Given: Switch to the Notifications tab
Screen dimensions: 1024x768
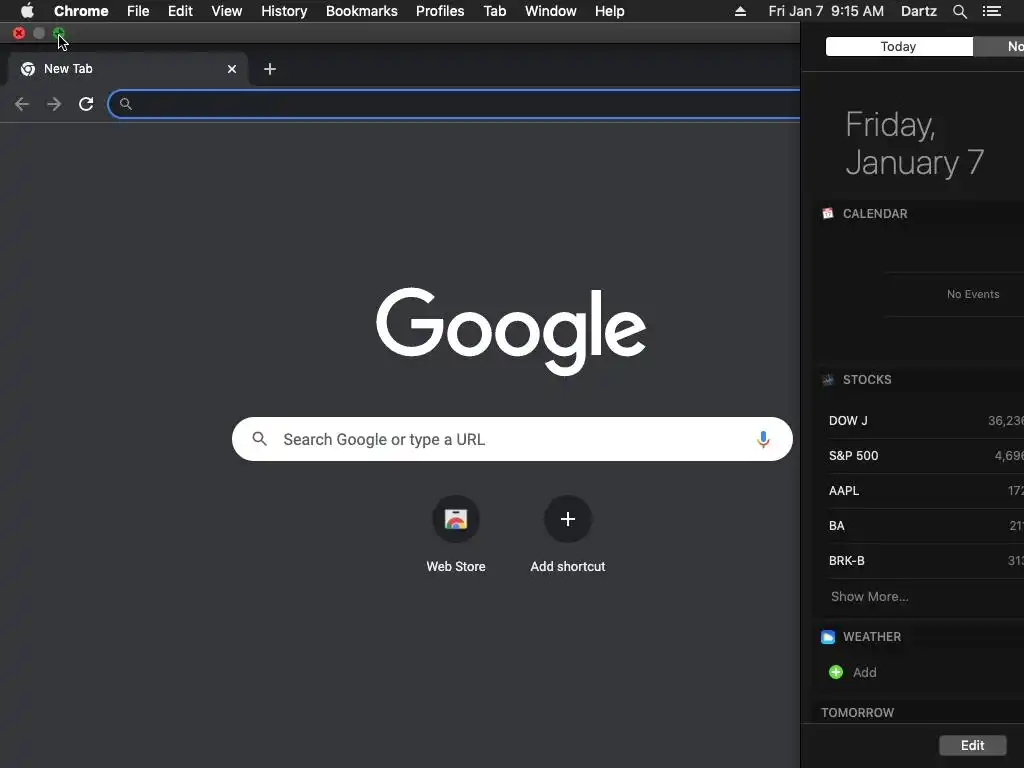Looking at the screenshot, I should [999, 46].
